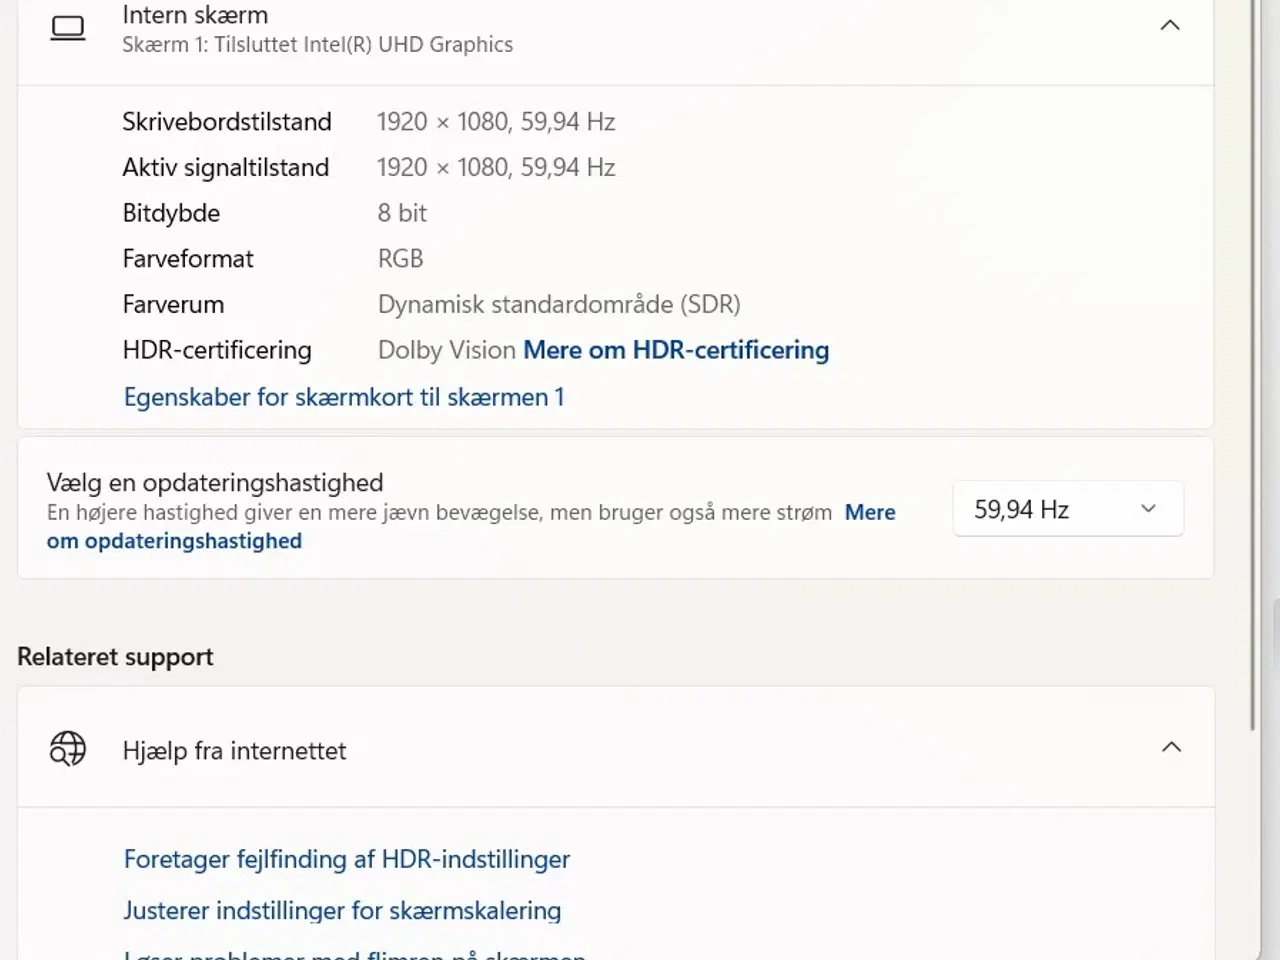This screenshot has height=960, width=1280.
Task: Collapse the Hjælp fra internettet chevron
Action: [x=1170, y=747]
